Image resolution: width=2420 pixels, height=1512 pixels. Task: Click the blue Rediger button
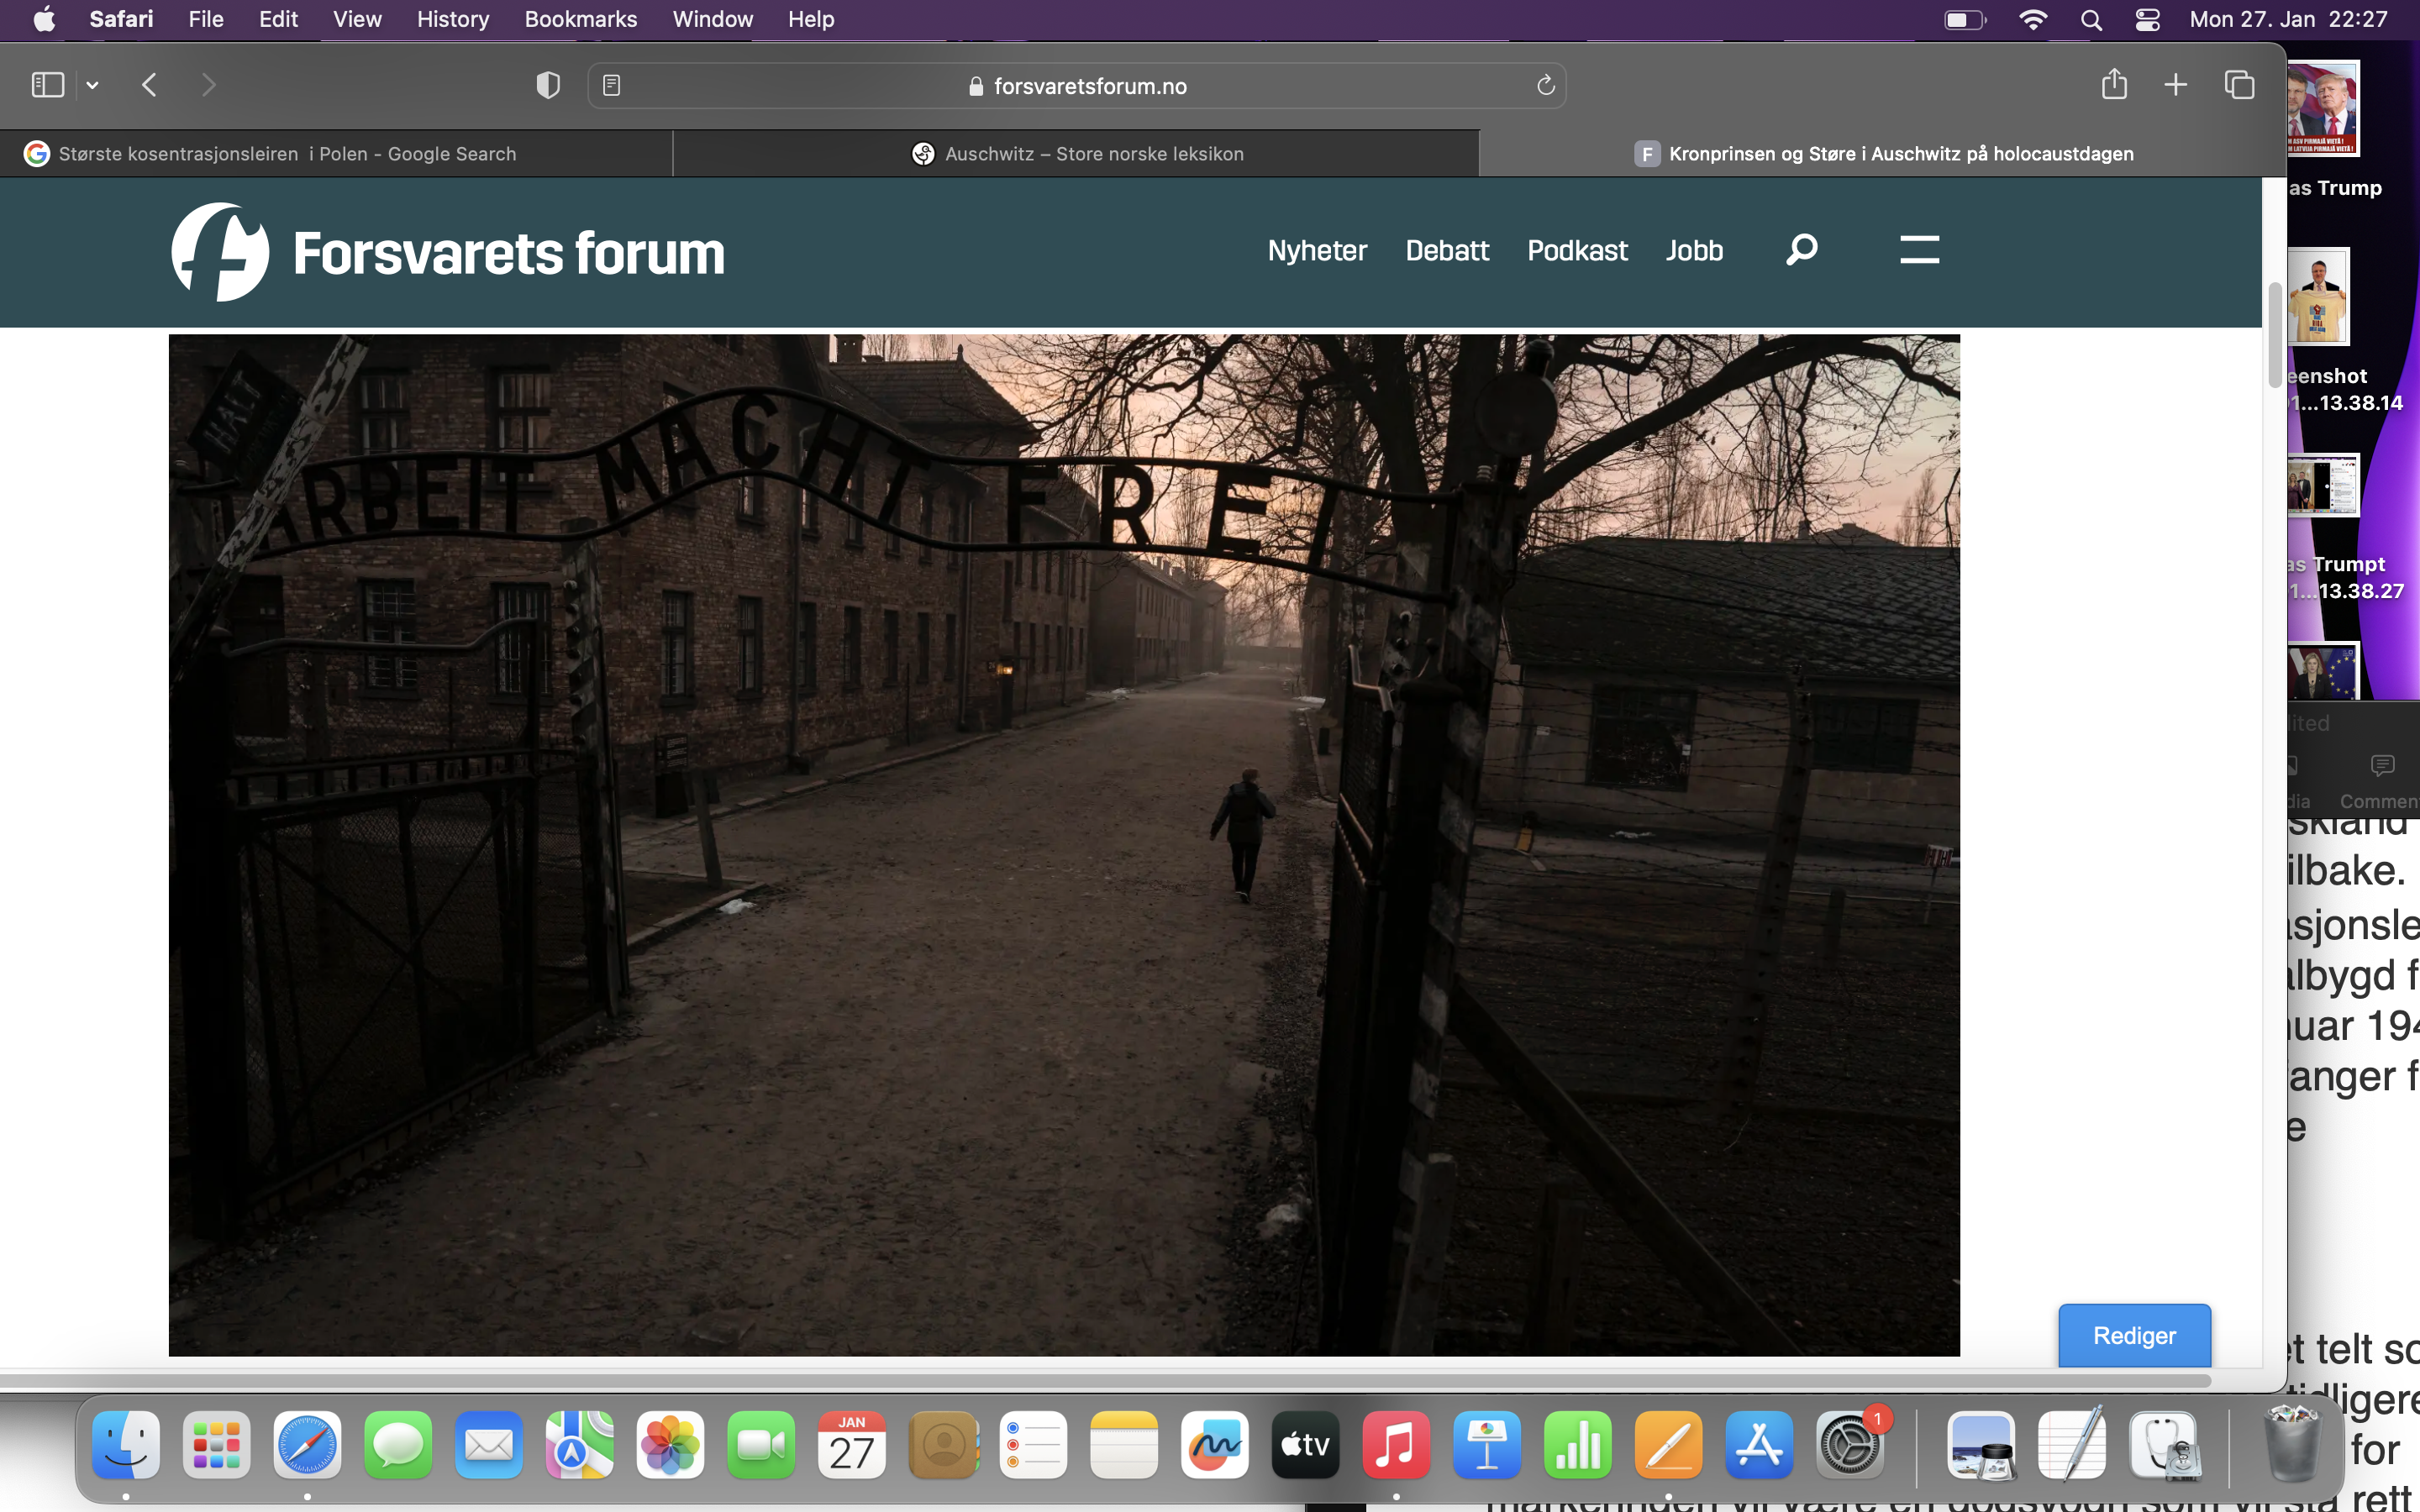coord(2134,1335)
